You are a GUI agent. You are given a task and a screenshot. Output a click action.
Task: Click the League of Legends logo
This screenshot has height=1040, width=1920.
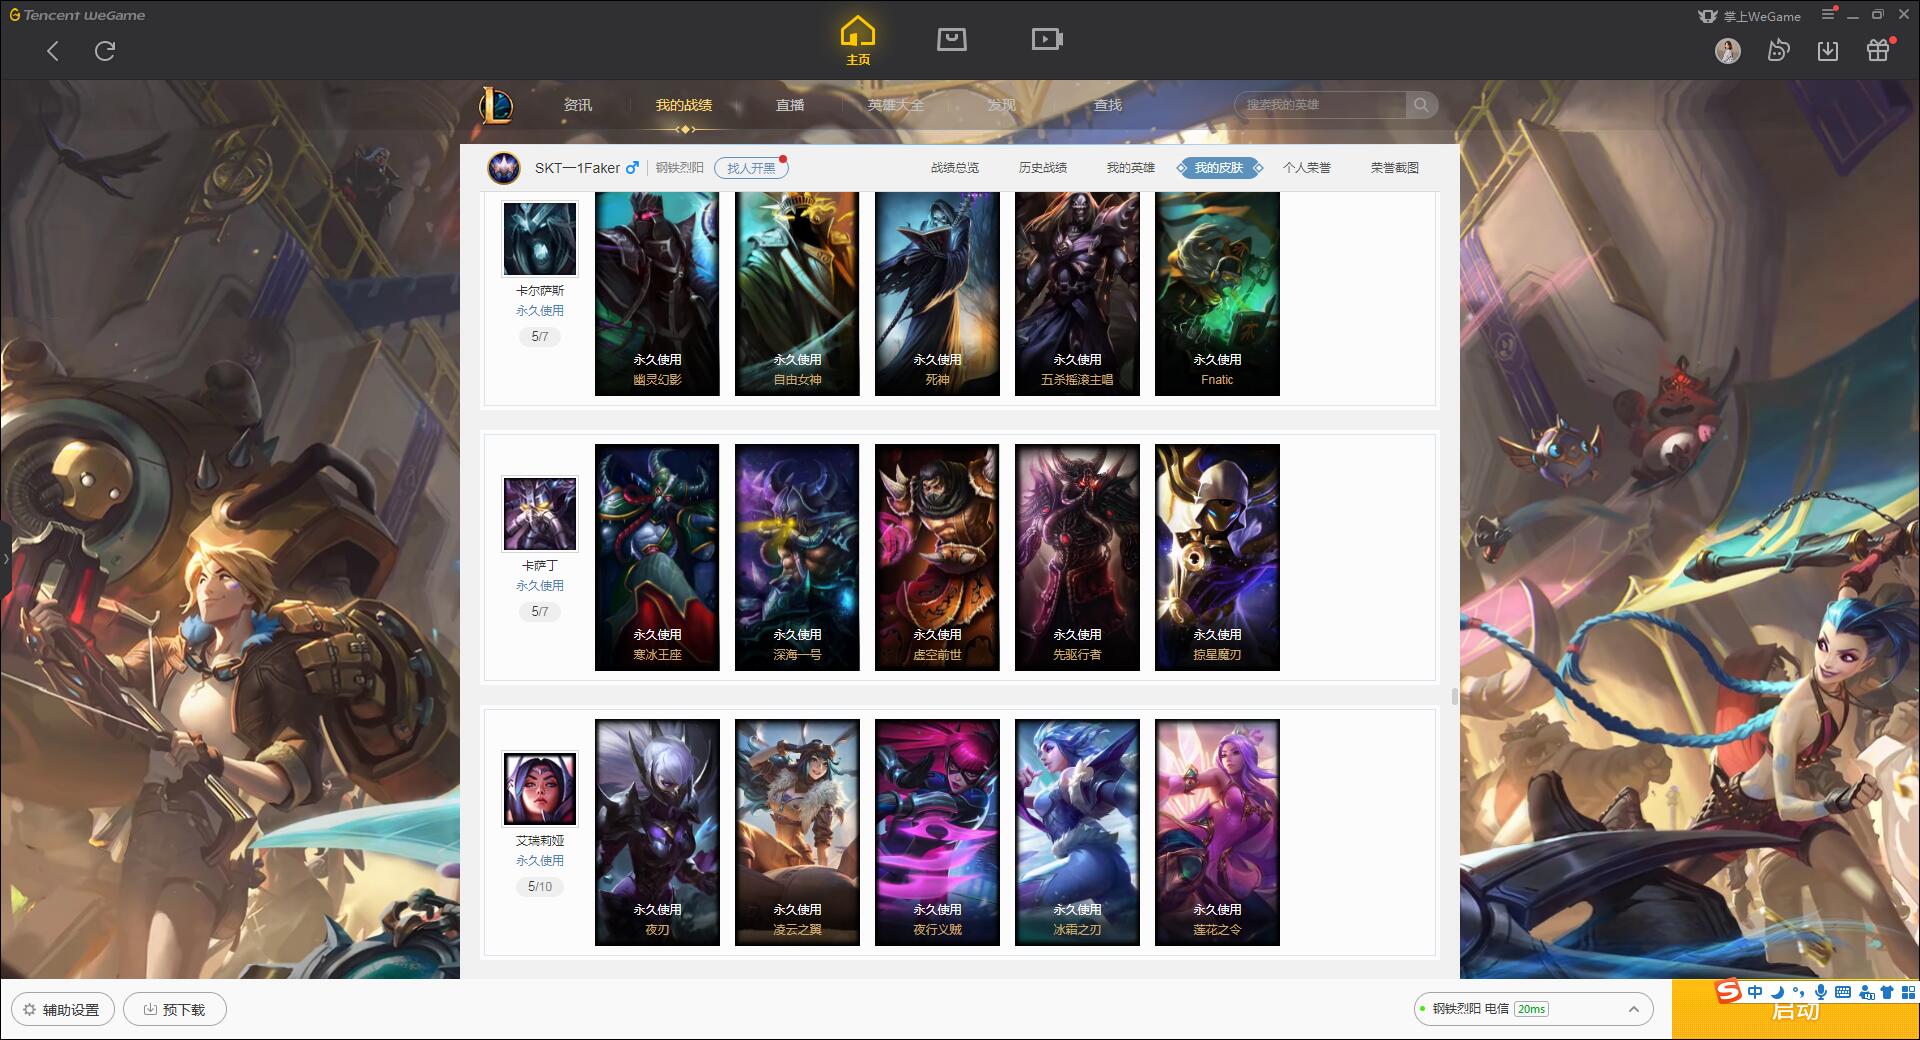click(496, 105)
